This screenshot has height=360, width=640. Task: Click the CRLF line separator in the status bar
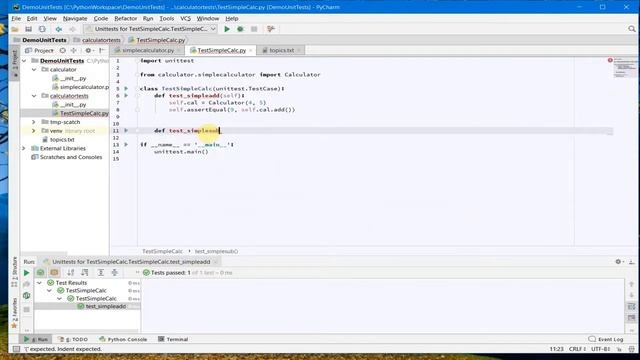(x=578, y=349)
